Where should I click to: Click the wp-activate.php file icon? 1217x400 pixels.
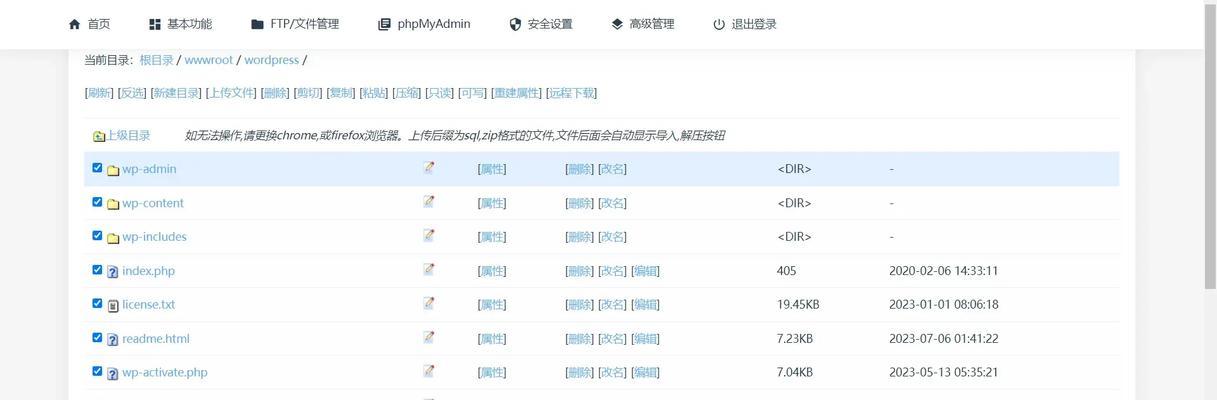[113, 374]
